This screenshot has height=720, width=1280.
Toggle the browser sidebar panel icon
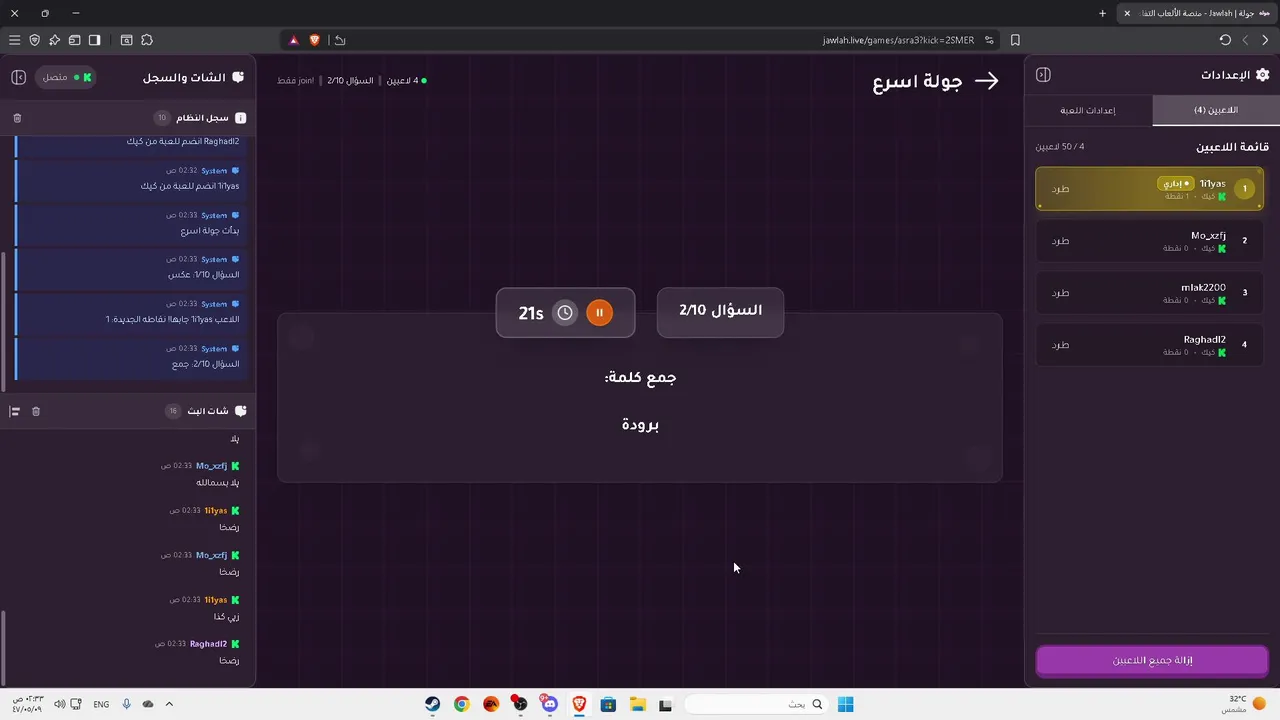tap(94, 40)
